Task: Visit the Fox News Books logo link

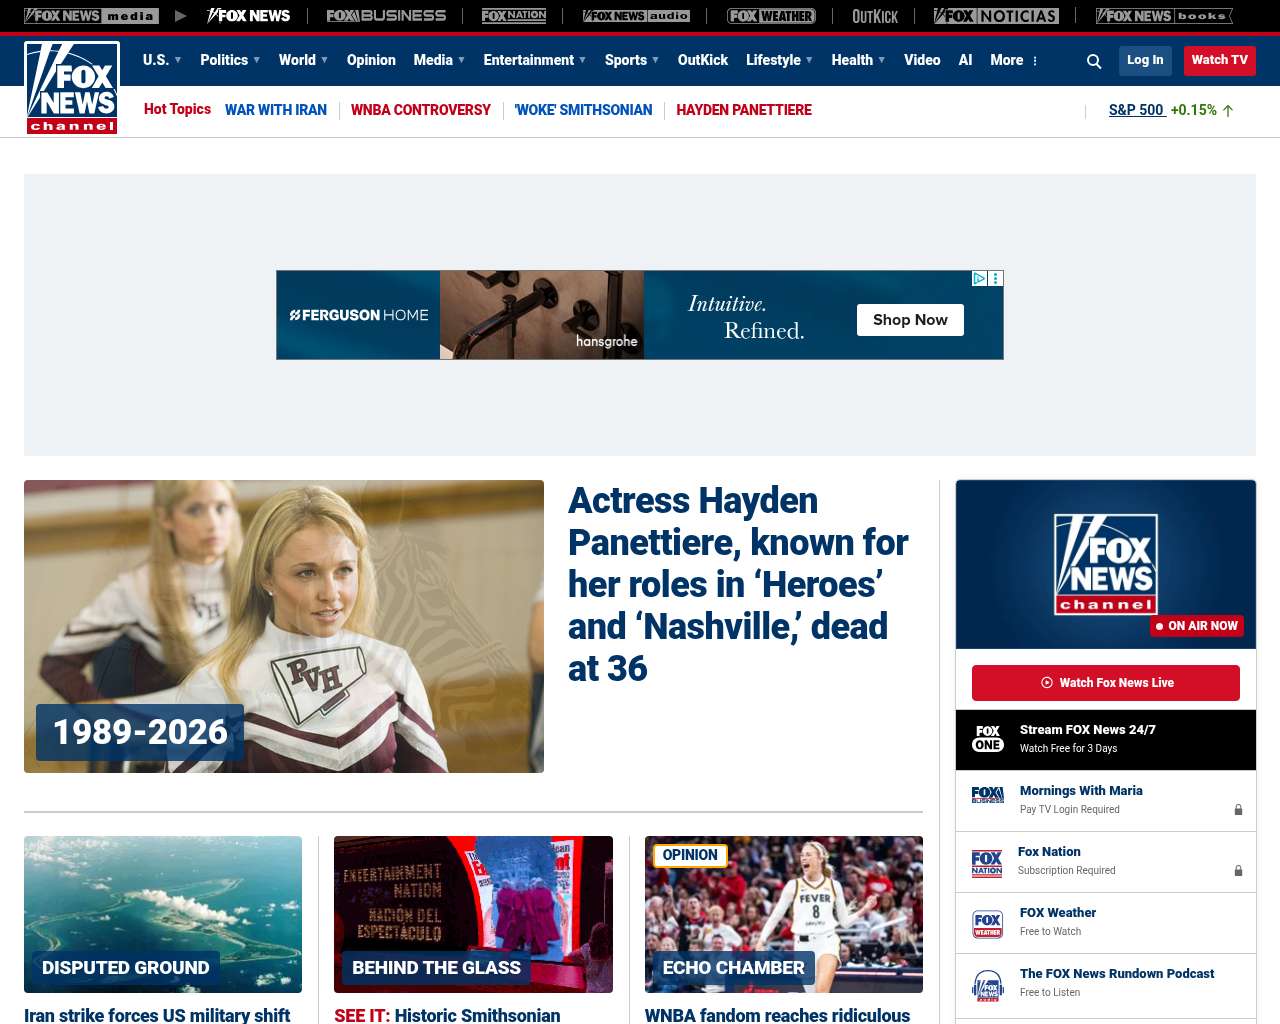Action: click(x=1164, y=16)
